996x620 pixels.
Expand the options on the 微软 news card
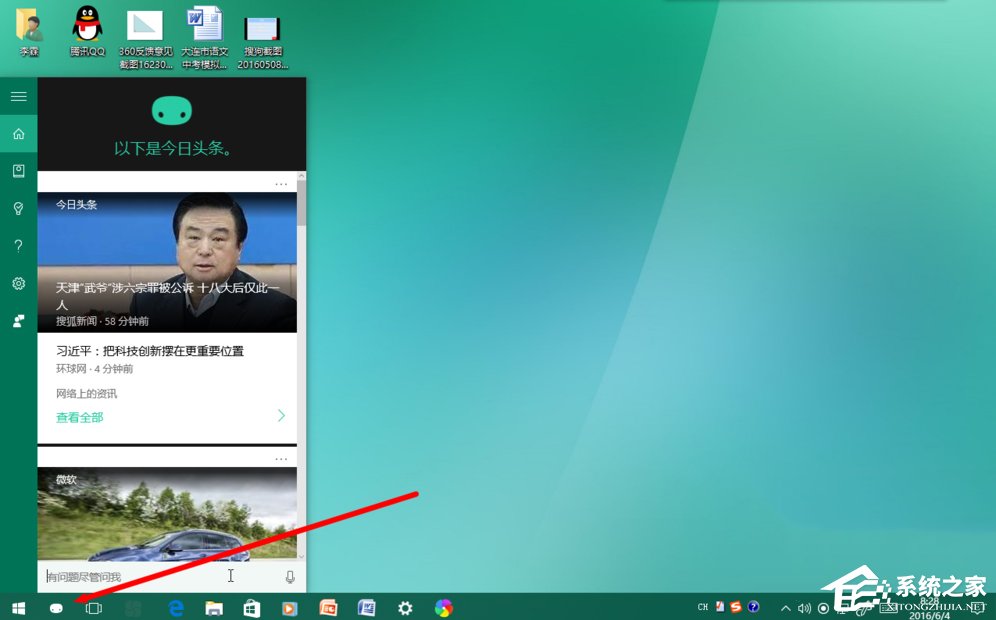point(282,459)
